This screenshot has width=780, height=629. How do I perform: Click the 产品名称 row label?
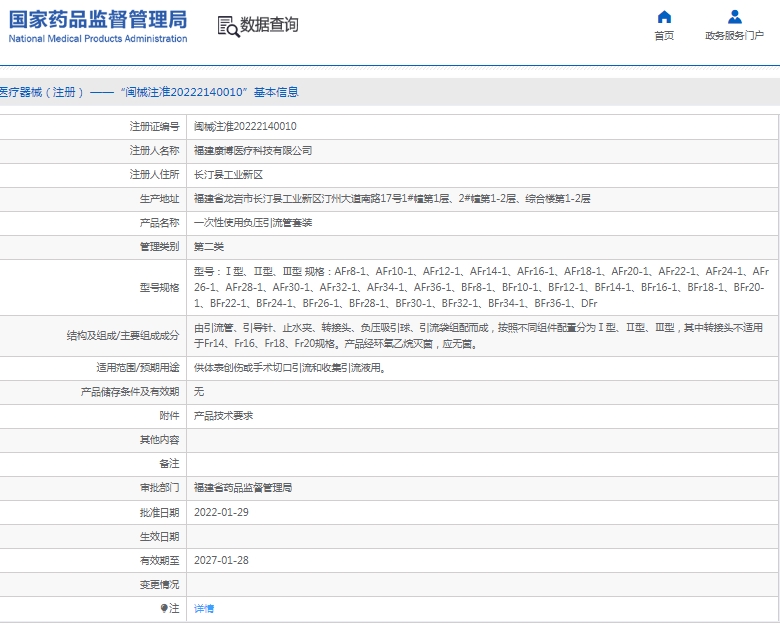(159, 222)
